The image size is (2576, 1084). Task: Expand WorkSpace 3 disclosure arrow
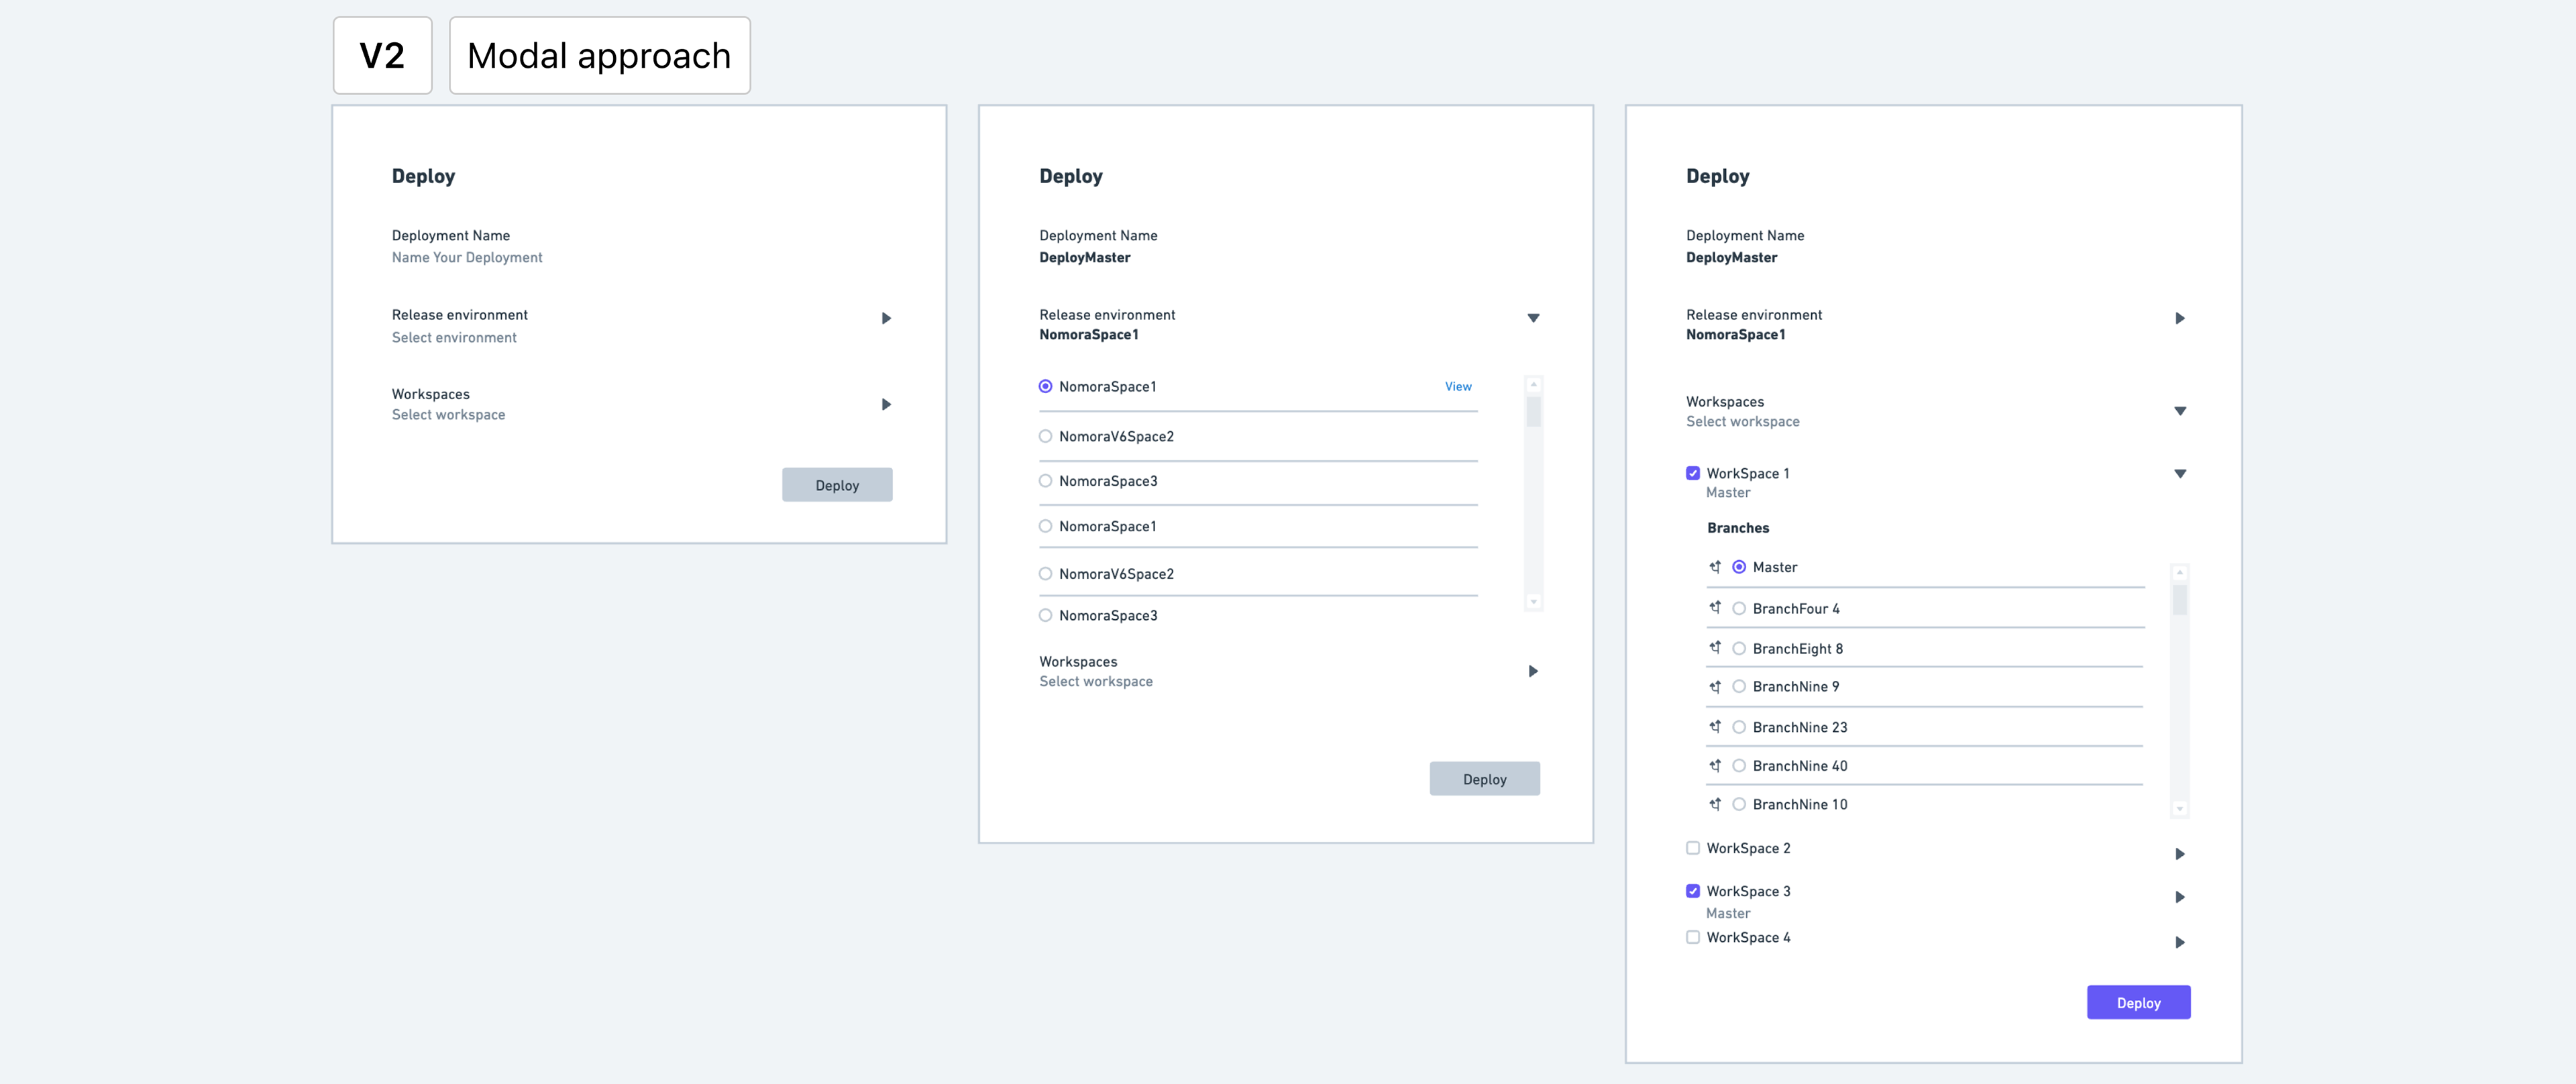coord(2180,897)
